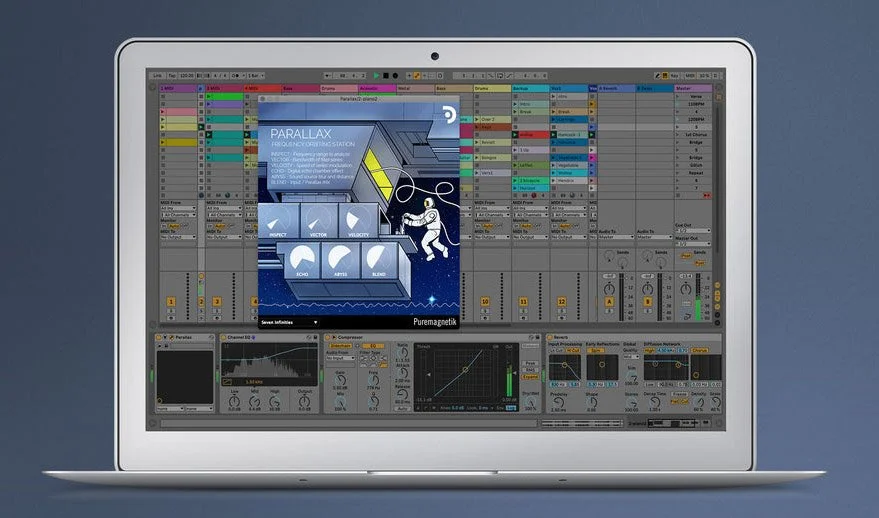Open the 1 Bar quantization menu
The height and width of the screenshot is (518, 879).
256,76
